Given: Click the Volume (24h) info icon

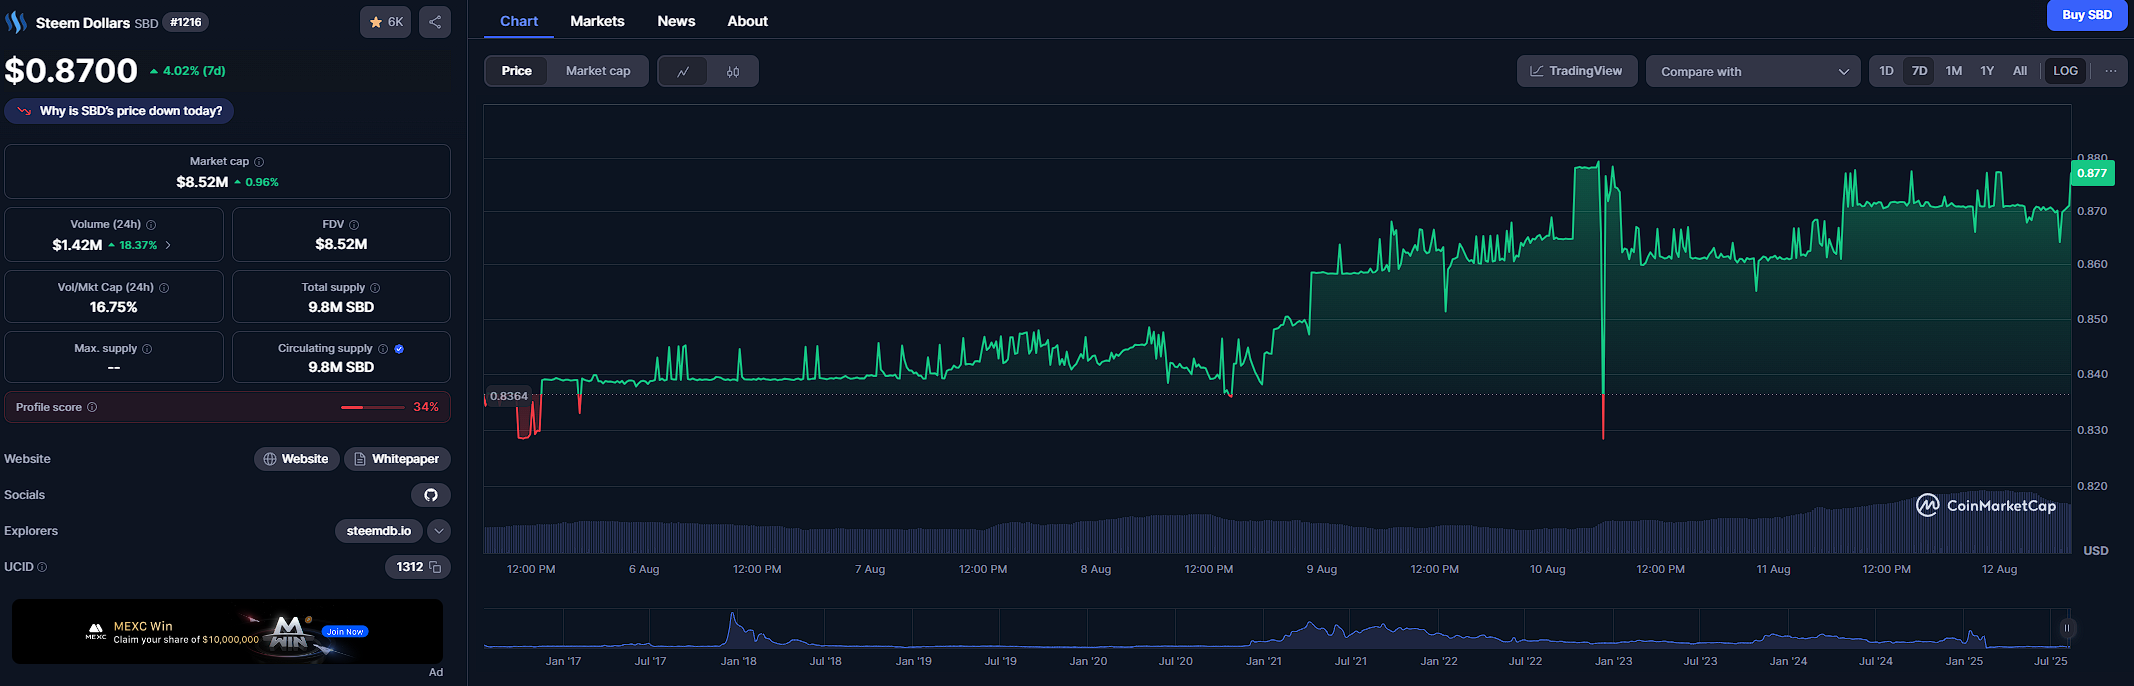Looking at the screenshot, I should coord(151,225).
